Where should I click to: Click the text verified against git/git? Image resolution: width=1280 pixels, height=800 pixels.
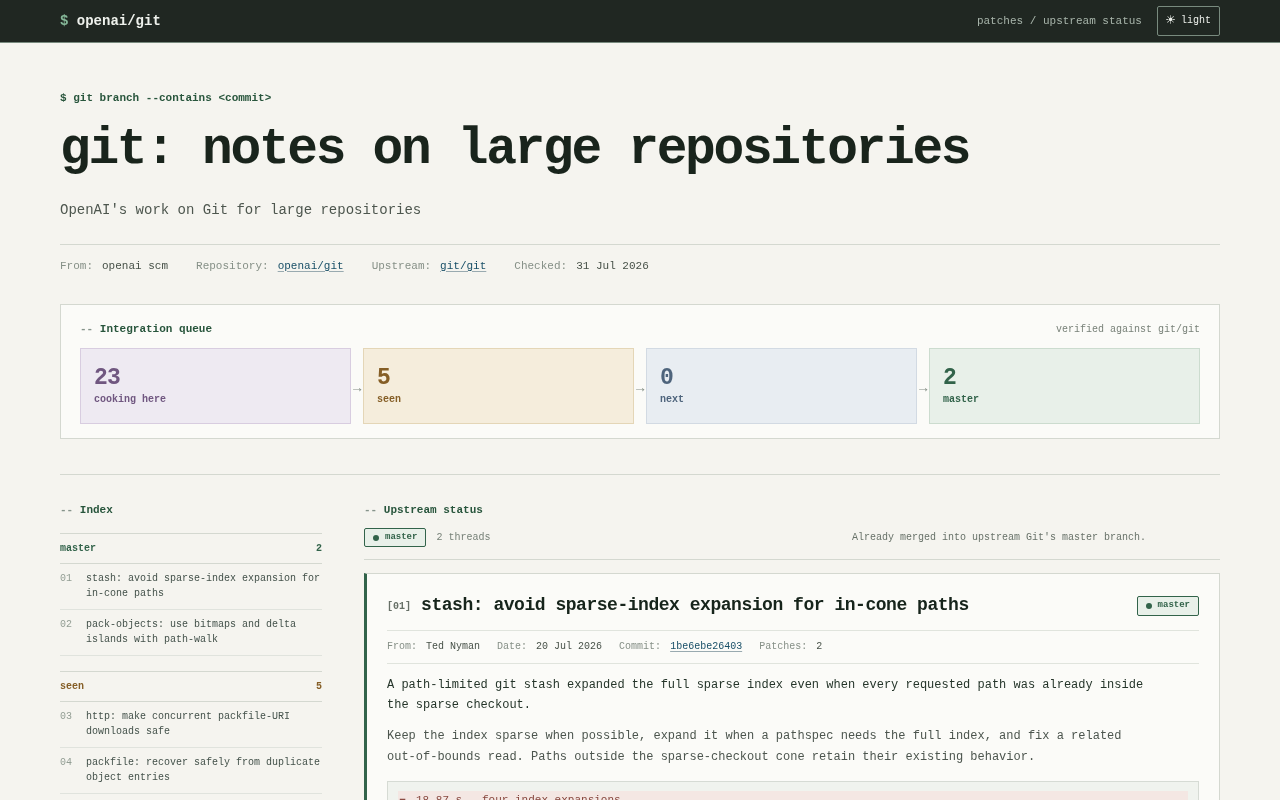point(1128,329)
